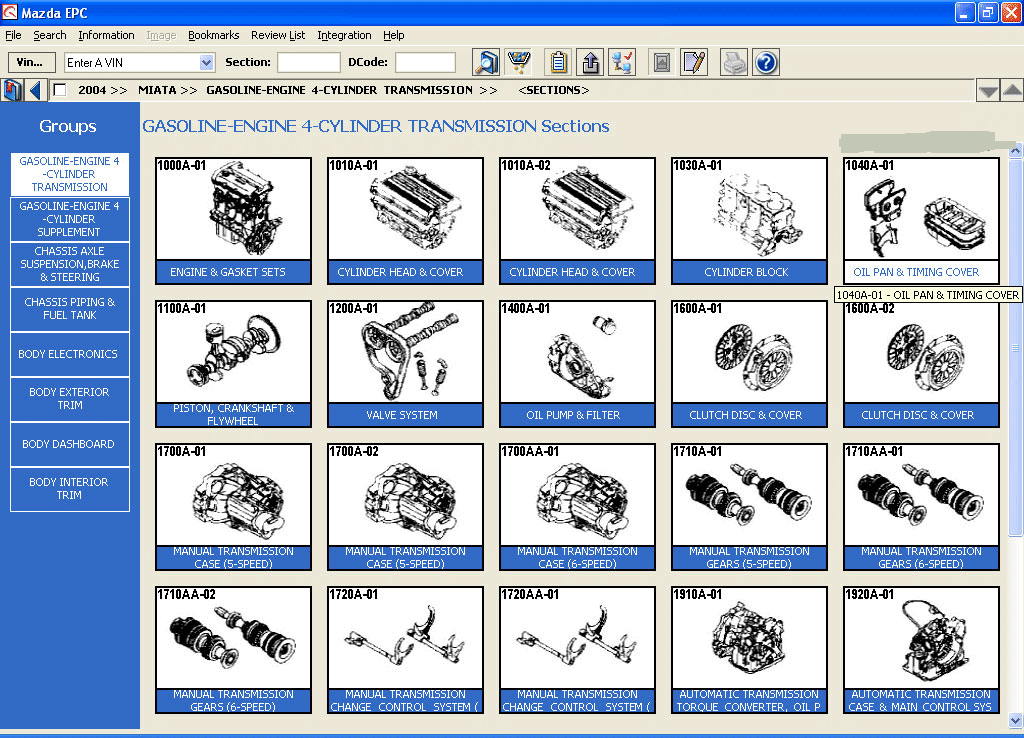Open 1600A-02 Clutch Disc & Cover section
Screen dimensions: 1024x738
(921, 364)
